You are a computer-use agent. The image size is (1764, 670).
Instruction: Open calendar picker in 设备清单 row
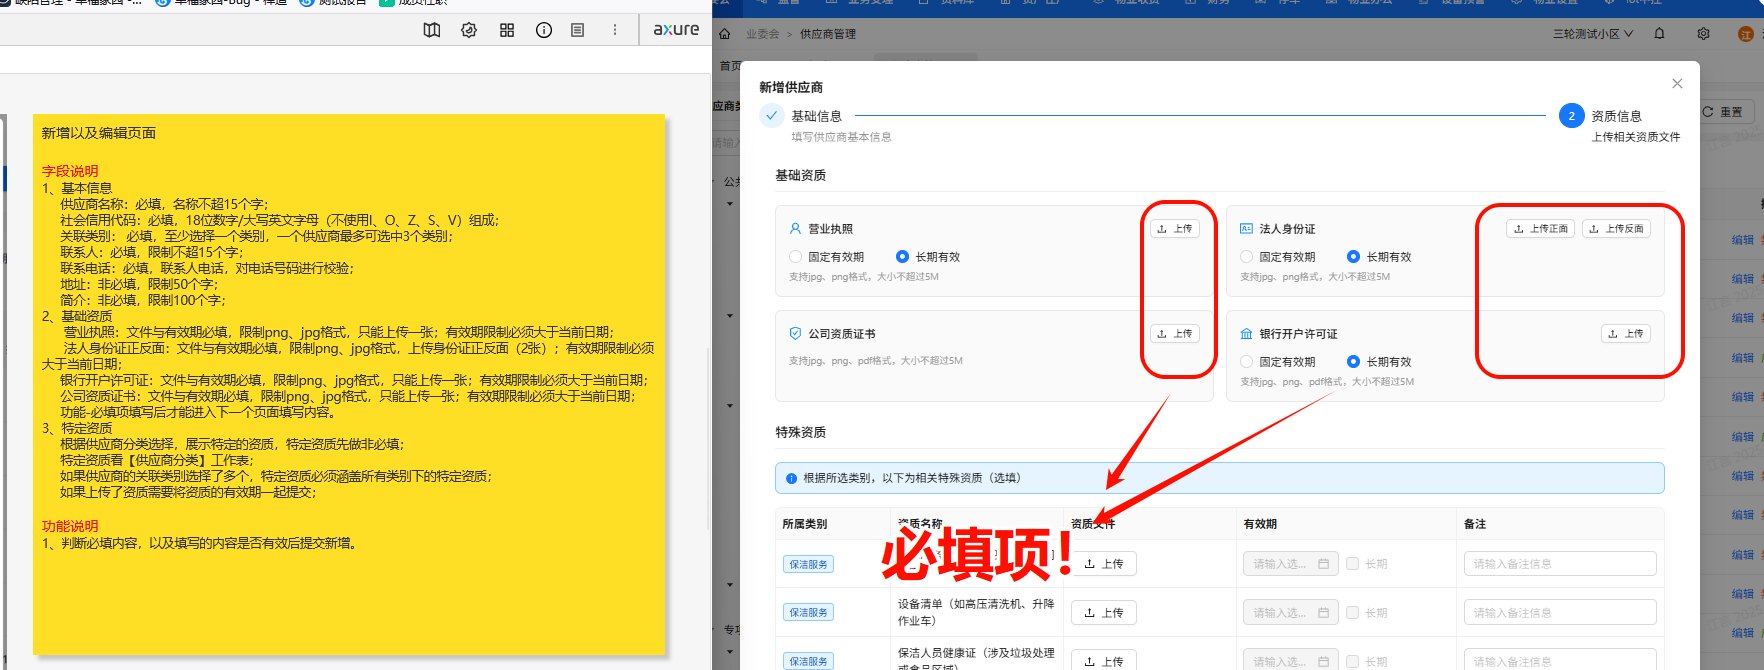(x=1323, y=612)
